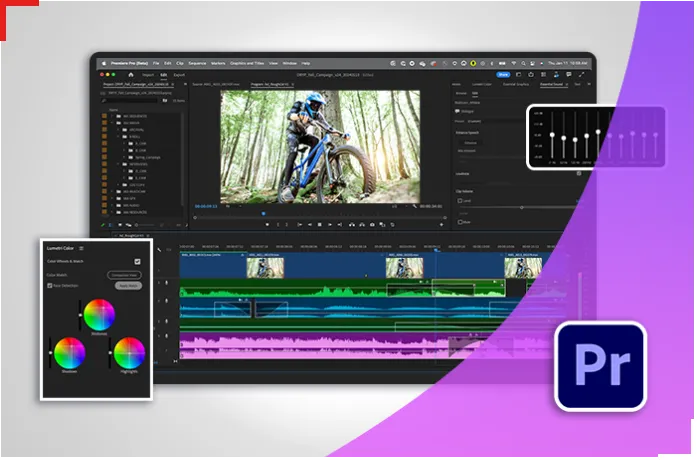697x460 pixels.
Task: Toggle the Face Detection checkbox
Action: pyautogui.click(x=50, y=286)
